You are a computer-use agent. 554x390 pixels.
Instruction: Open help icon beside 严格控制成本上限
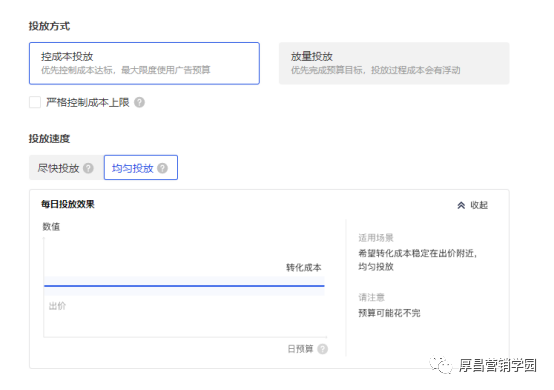140,102
